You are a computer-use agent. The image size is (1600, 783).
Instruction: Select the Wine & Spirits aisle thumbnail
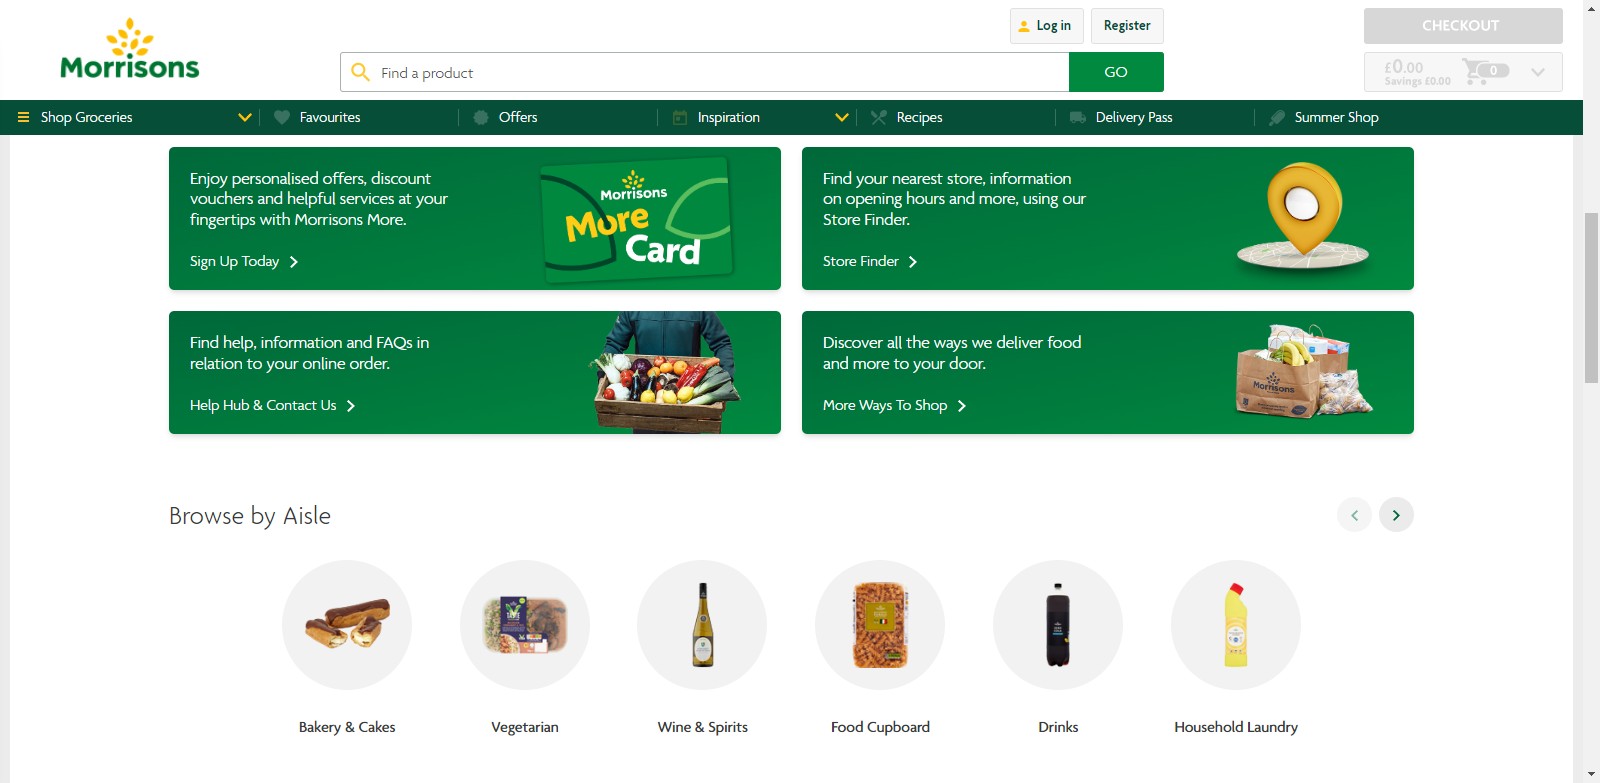(x=702, y=625)
